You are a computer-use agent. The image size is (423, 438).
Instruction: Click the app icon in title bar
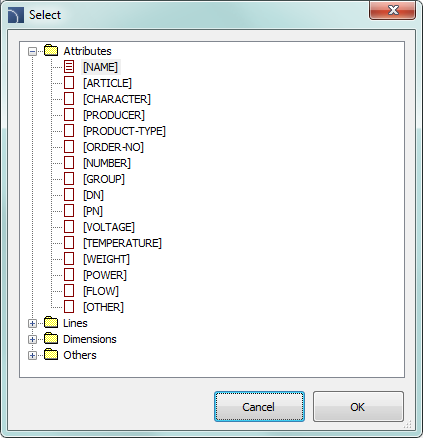tap(16, 15)
